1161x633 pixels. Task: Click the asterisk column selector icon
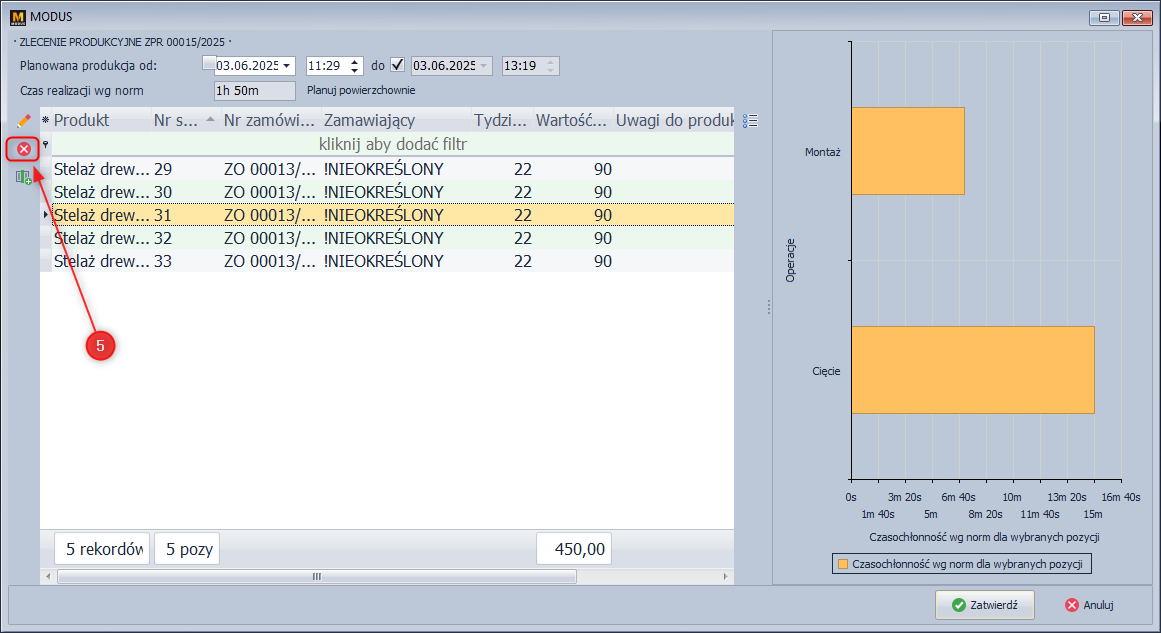click(45, 121)
